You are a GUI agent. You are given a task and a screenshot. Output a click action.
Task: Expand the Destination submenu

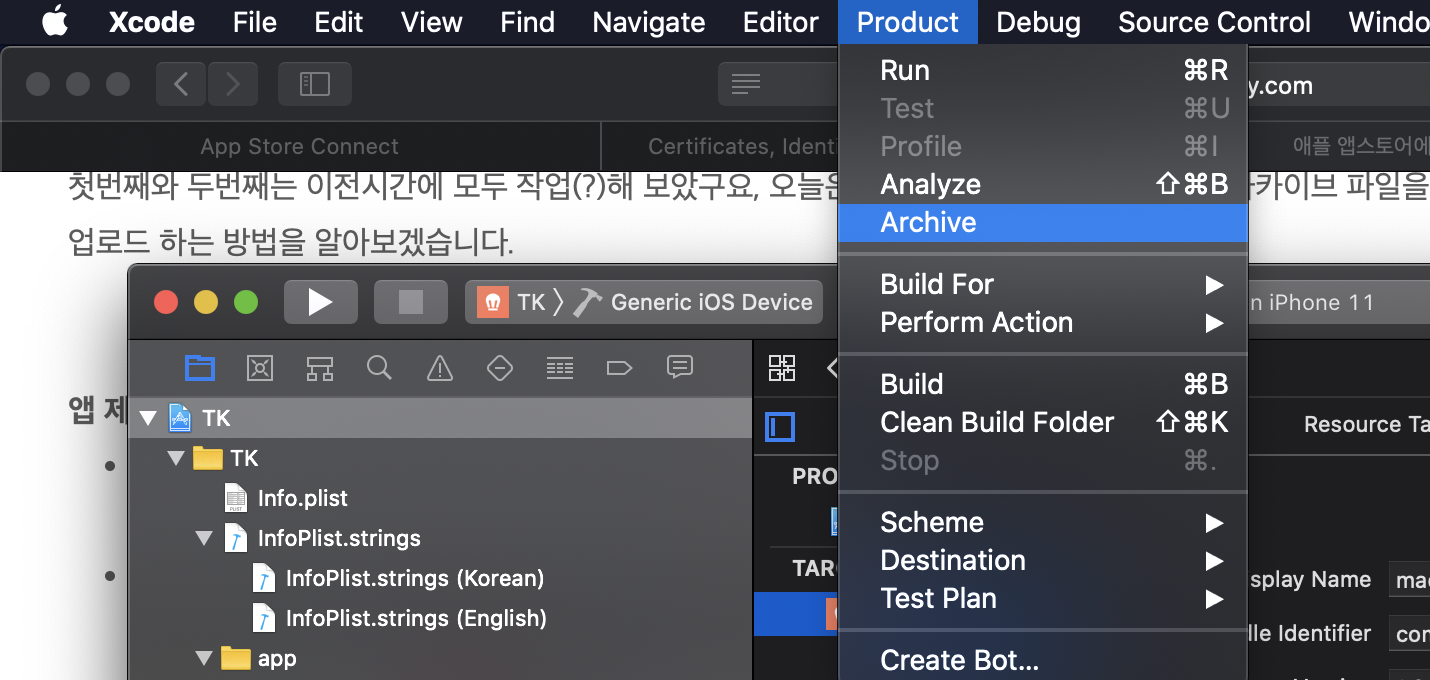(1043, 561)
